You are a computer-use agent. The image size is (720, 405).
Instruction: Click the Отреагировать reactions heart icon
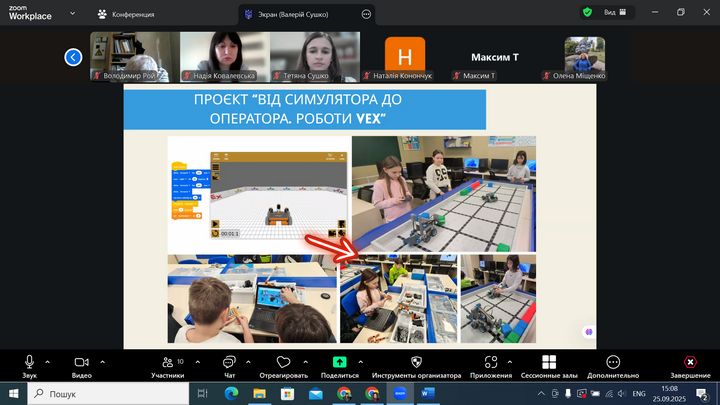[x=283, y=363]
